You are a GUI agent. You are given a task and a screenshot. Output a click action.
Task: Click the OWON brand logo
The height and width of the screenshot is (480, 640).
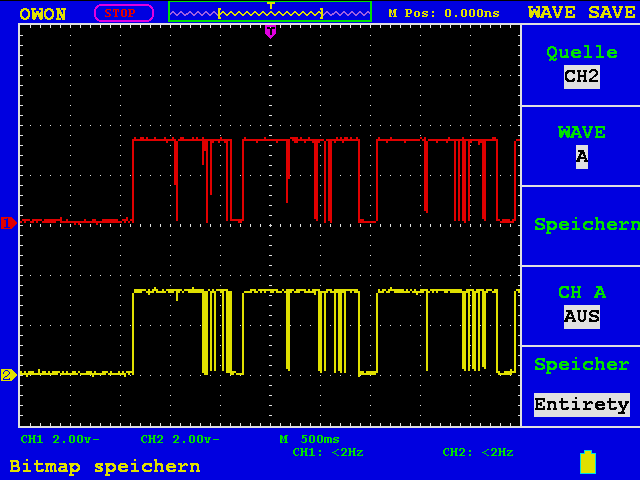[x=43, y=14]
